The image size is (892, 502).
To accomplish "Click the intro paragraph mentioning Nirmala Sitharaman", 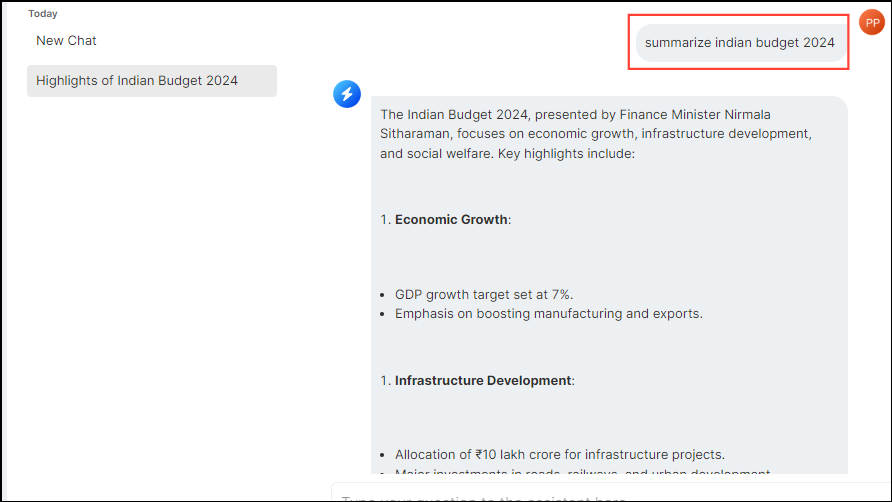I will (x=594, y=134).
